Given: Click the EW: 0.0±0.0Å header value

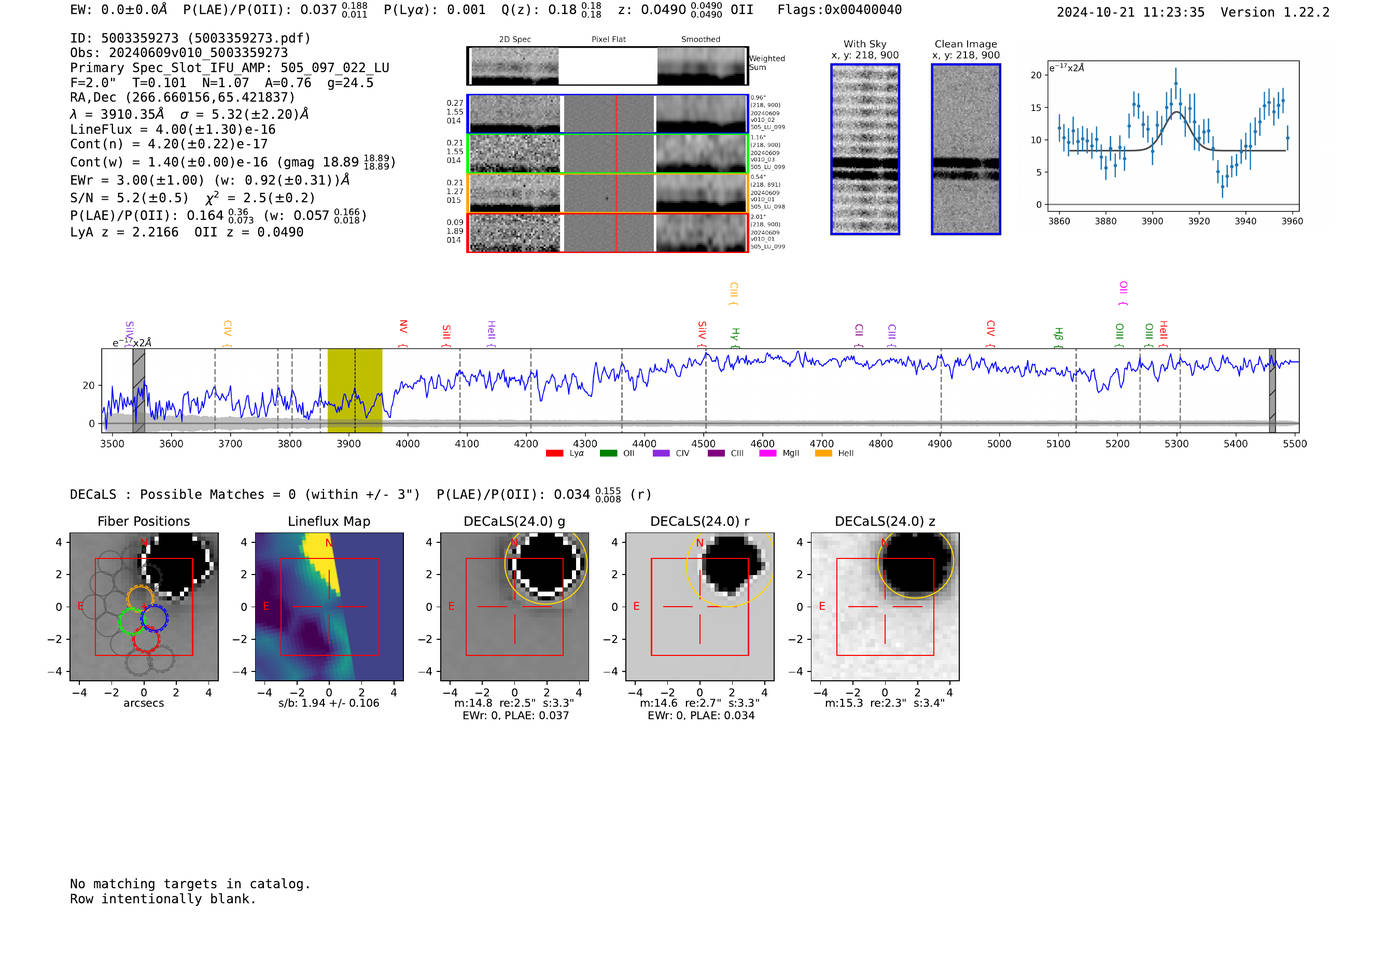Looking at the screenshot, I should click(119, 10).
